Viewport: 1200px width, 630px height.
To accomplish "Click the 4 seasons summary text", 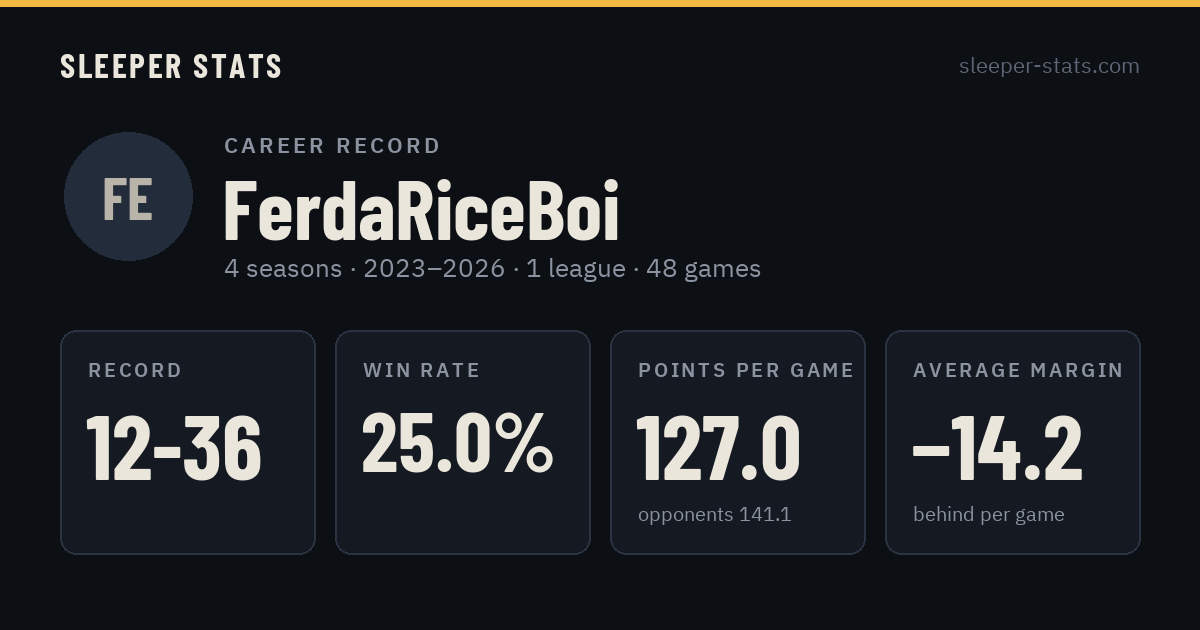I will click(x=283, y=269).
